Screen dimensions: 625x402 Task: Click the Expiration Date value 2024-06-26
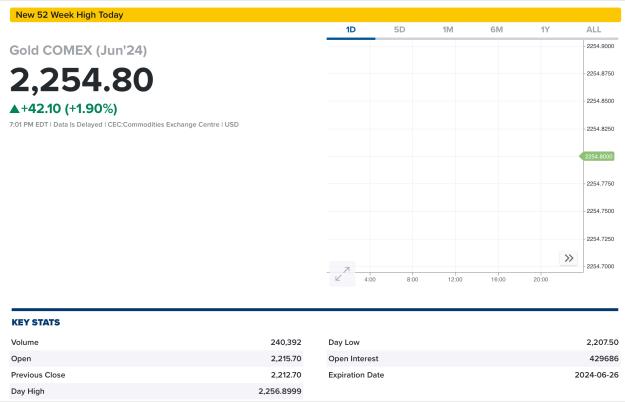tap(597, 375)
